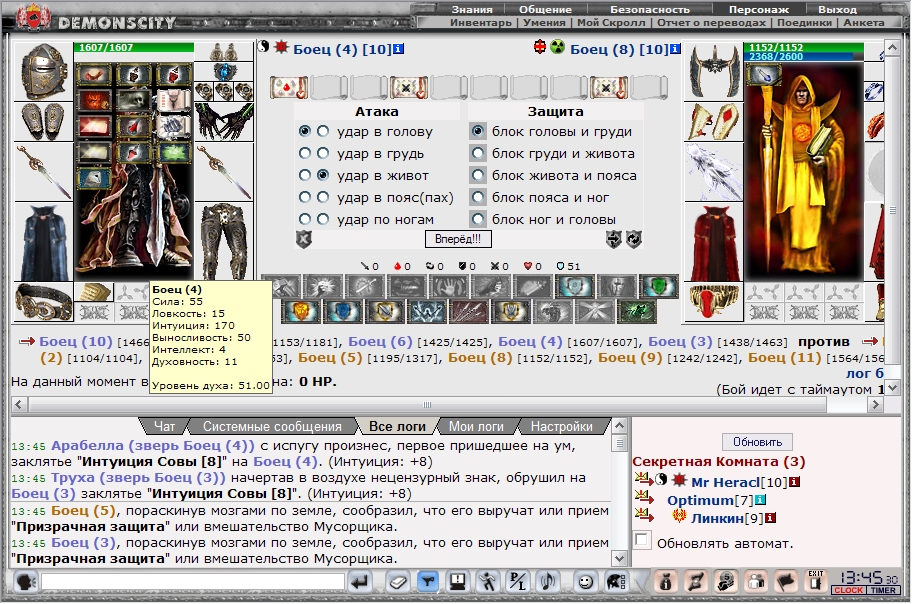Clear chat using the eraser icon

[x=398, y=581]
